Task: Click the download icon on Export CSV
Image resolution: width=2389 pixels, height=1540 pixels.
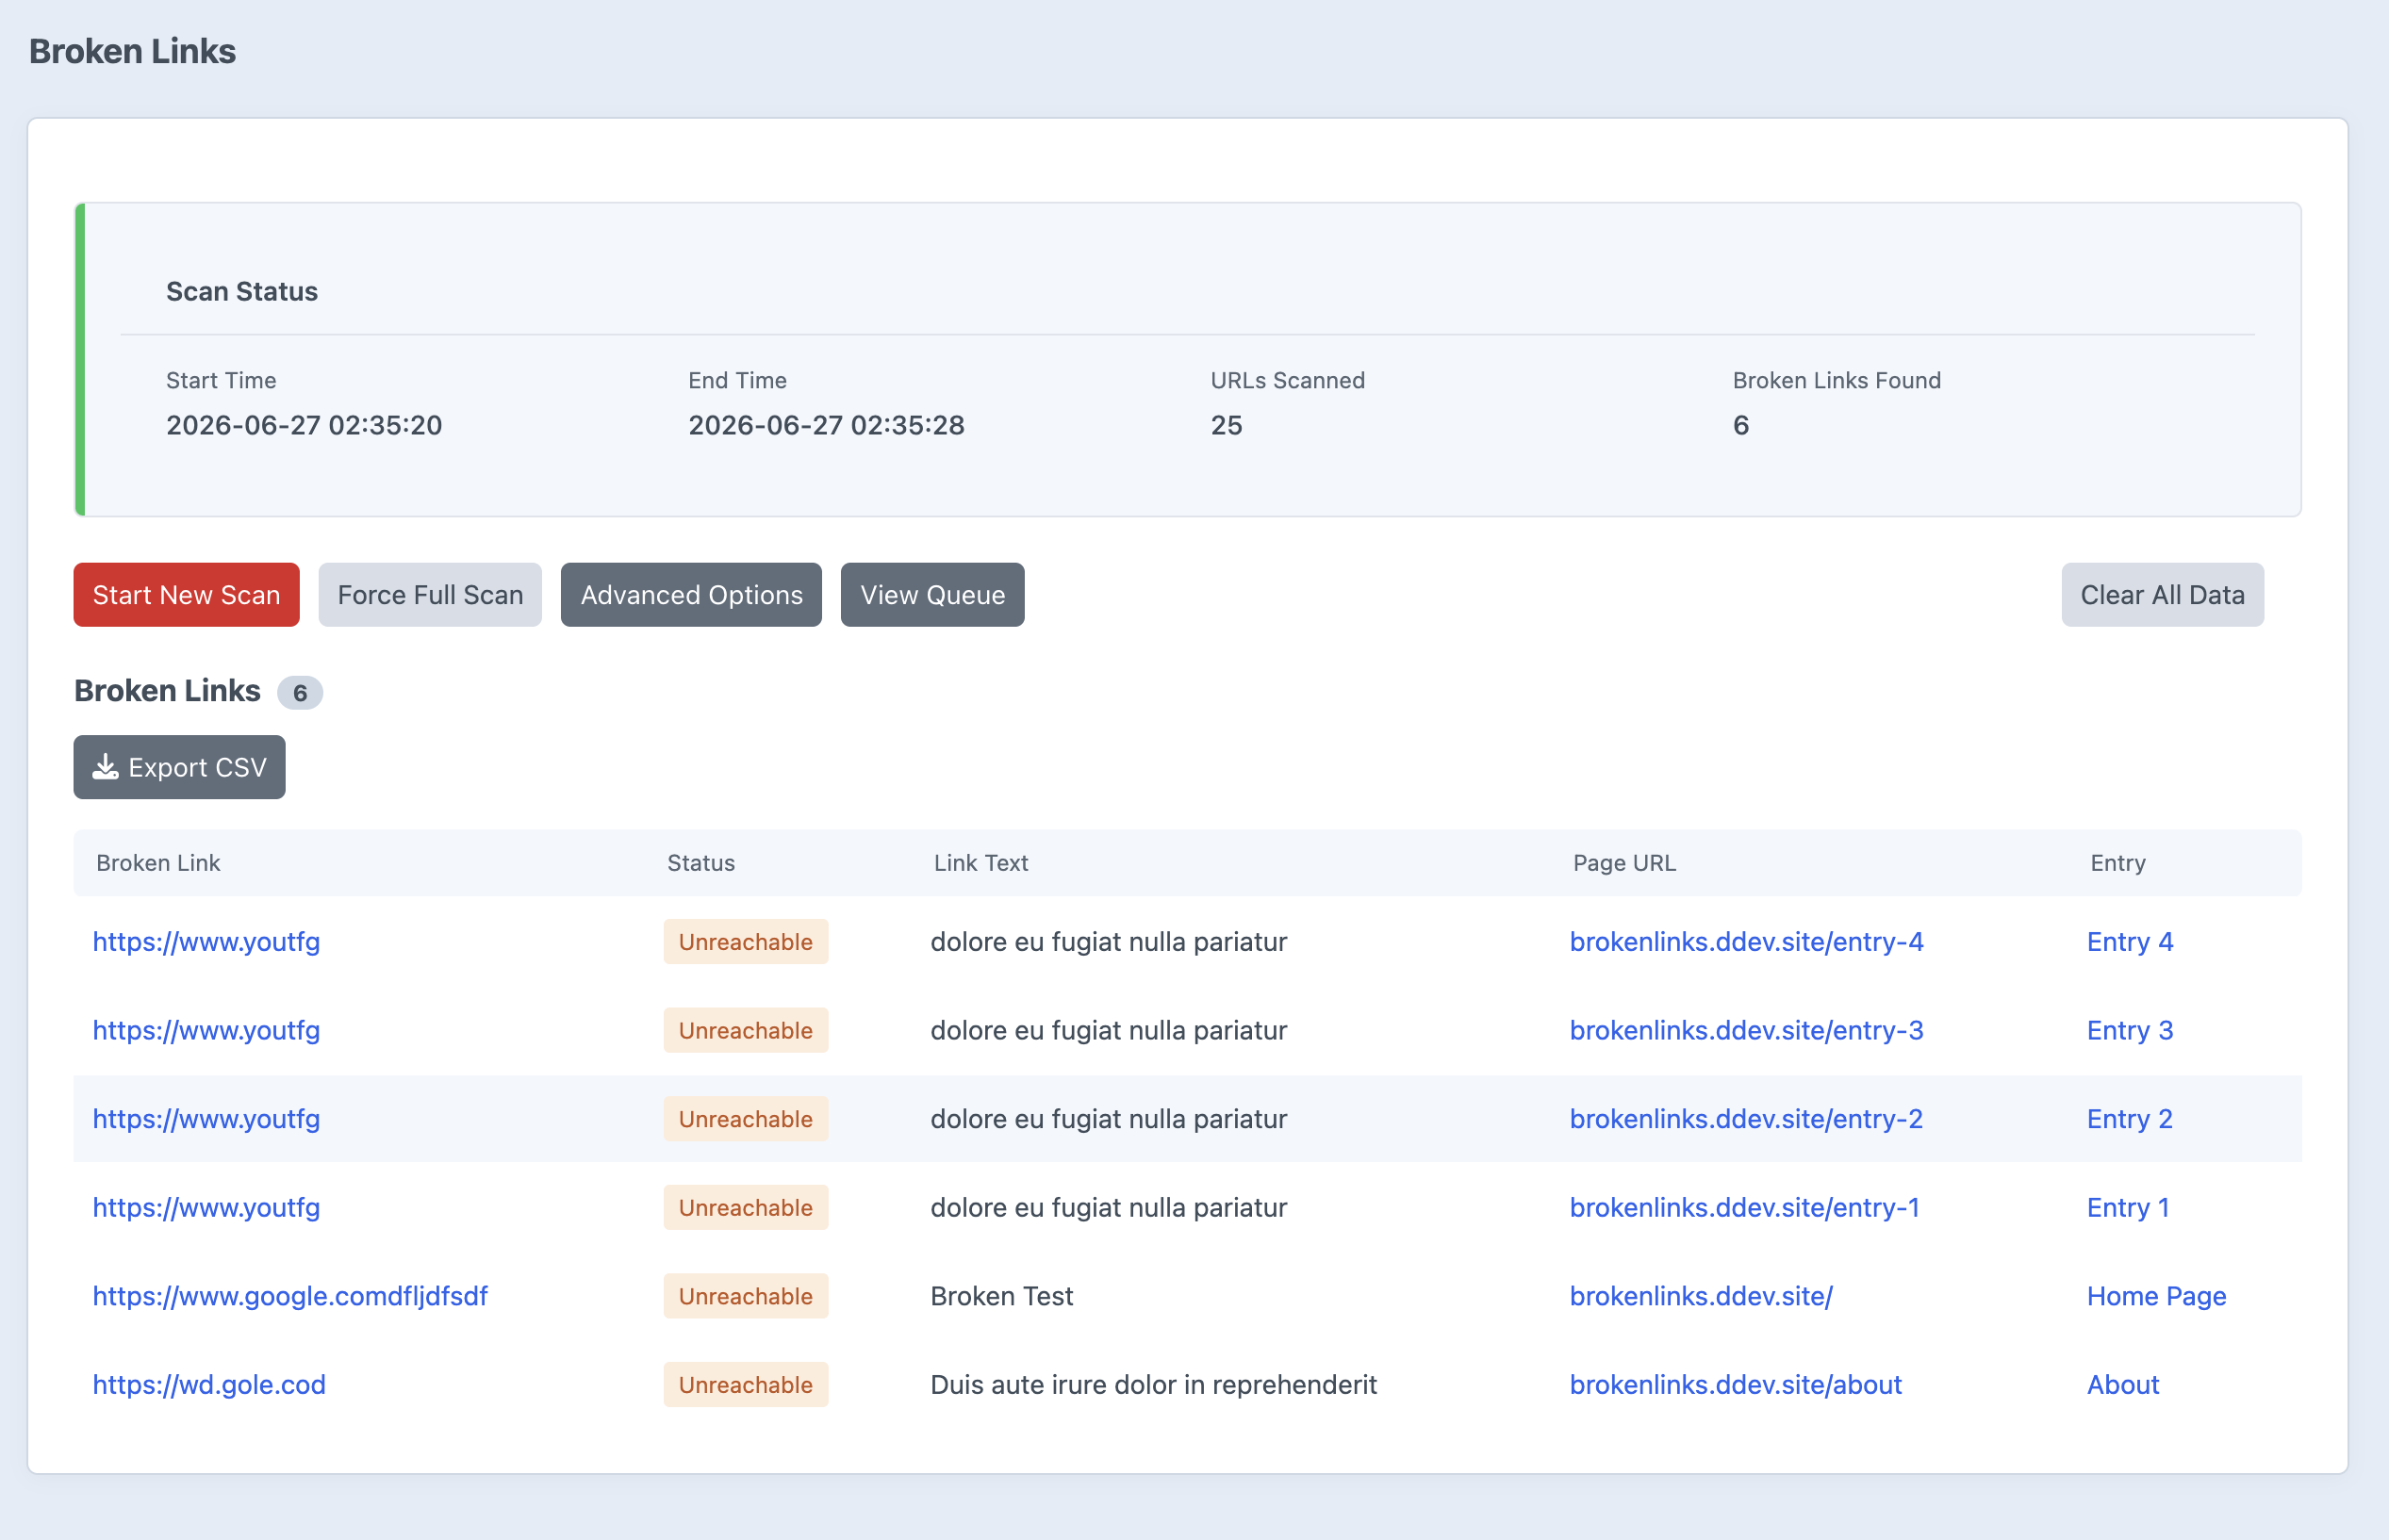Action: tap(105, 767)
